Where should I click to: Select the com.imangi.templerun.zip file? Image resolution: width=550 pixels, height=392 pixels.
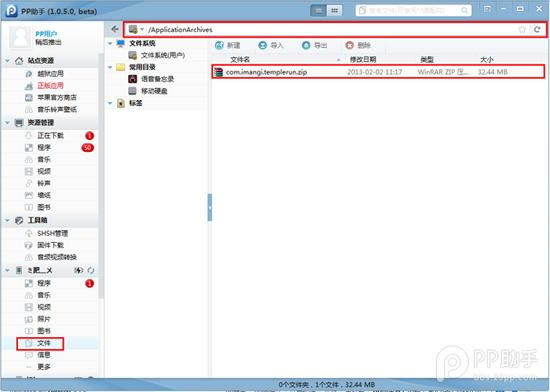pyautogui.click(x=378, y=72)
